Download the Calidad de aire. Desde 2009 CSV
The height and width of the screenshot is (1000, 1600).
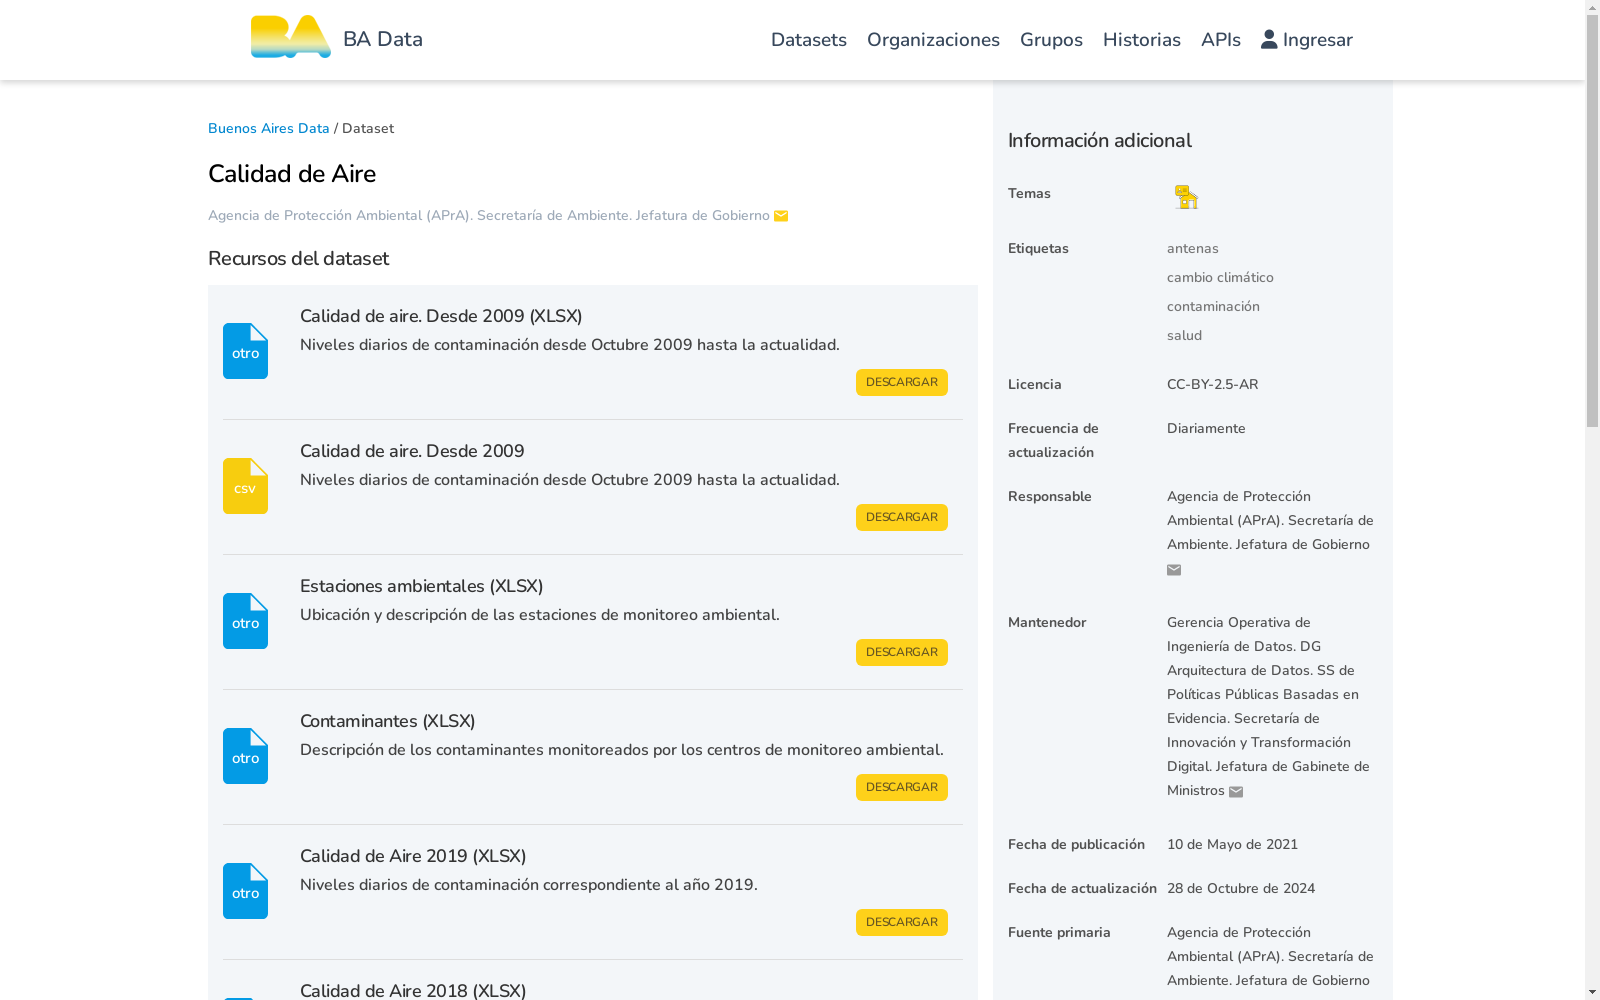(902, 517)
